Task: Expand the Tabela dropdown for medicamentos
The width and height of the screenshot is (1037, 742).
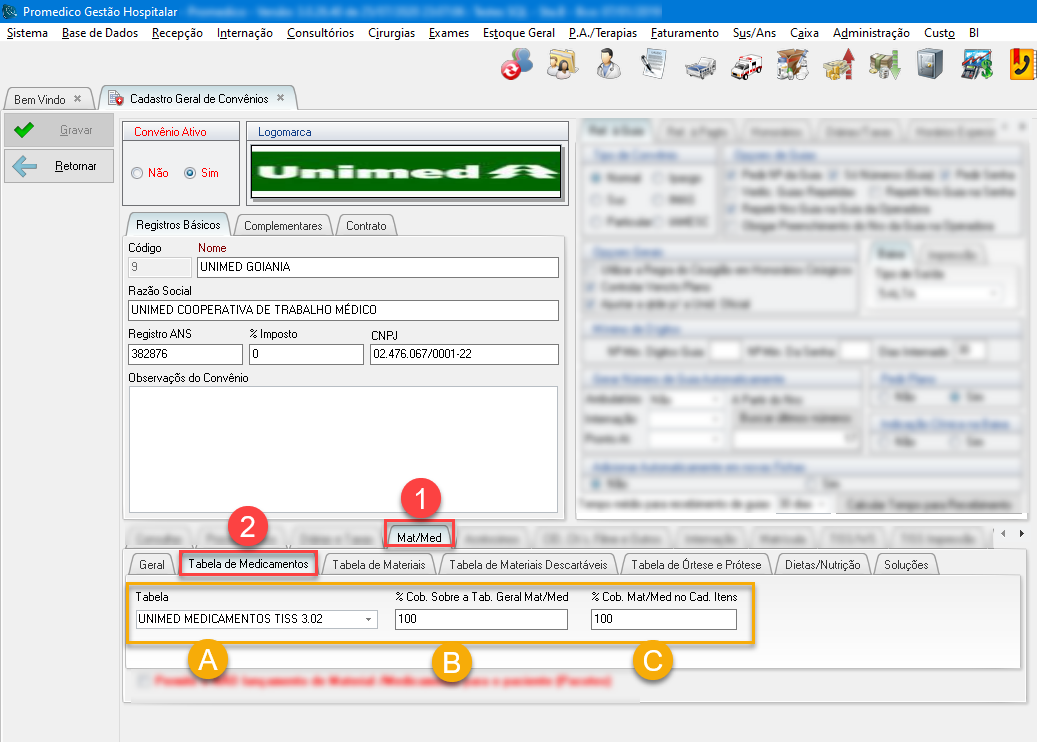Action: pyautogui.click(x=368, y=619)
